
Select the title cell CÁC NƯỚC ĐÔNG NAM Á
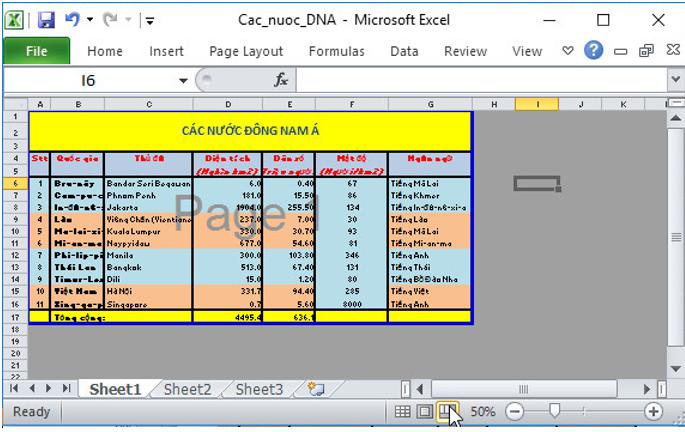click(249, 130)
